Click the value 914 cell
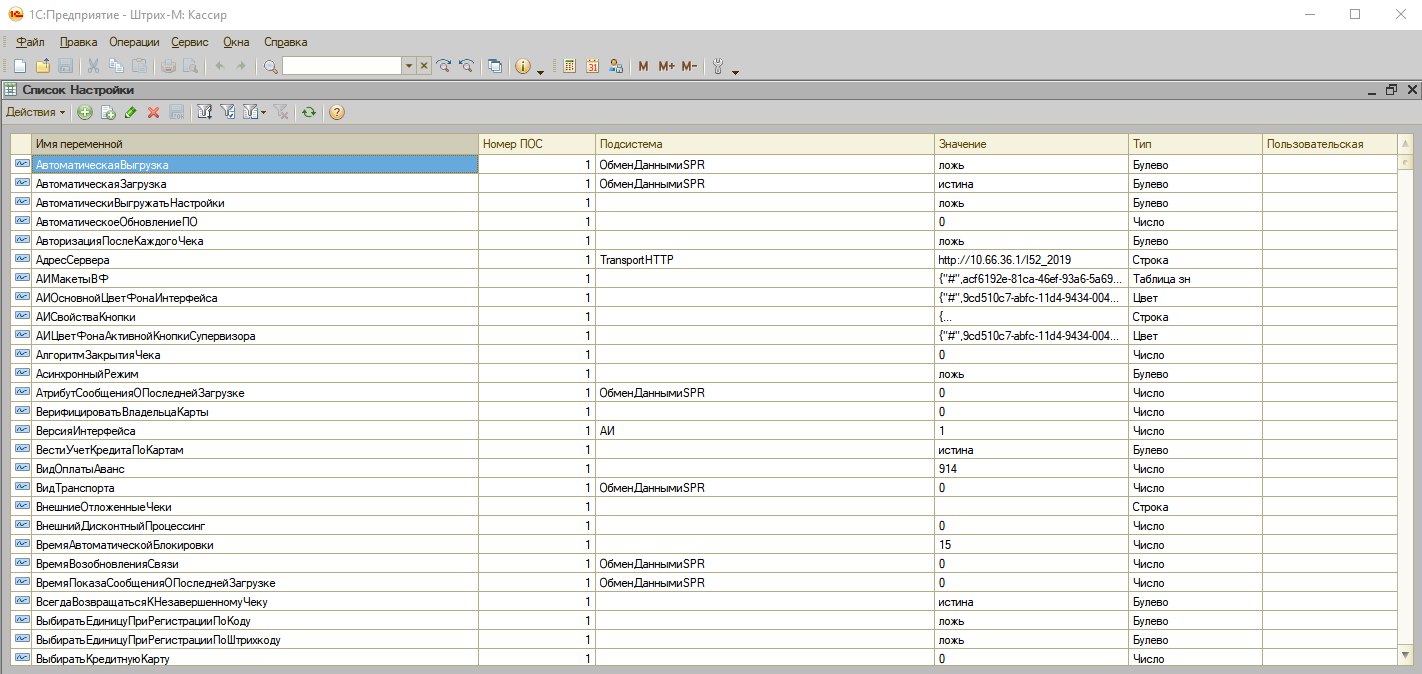 [1032, 469]
